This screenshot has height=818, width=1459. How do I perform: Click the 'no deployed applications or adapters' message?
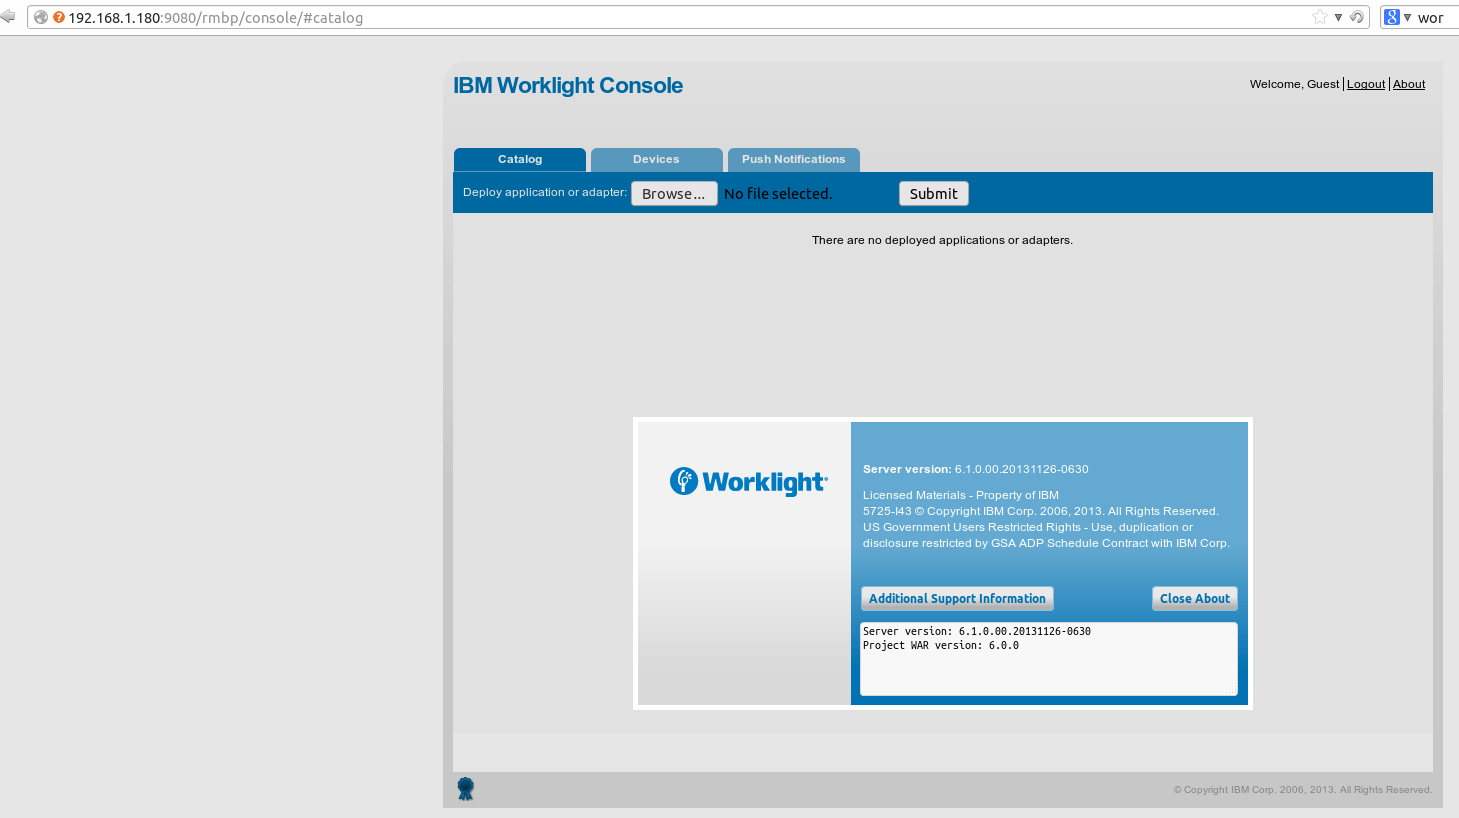(x=942, y=240)
